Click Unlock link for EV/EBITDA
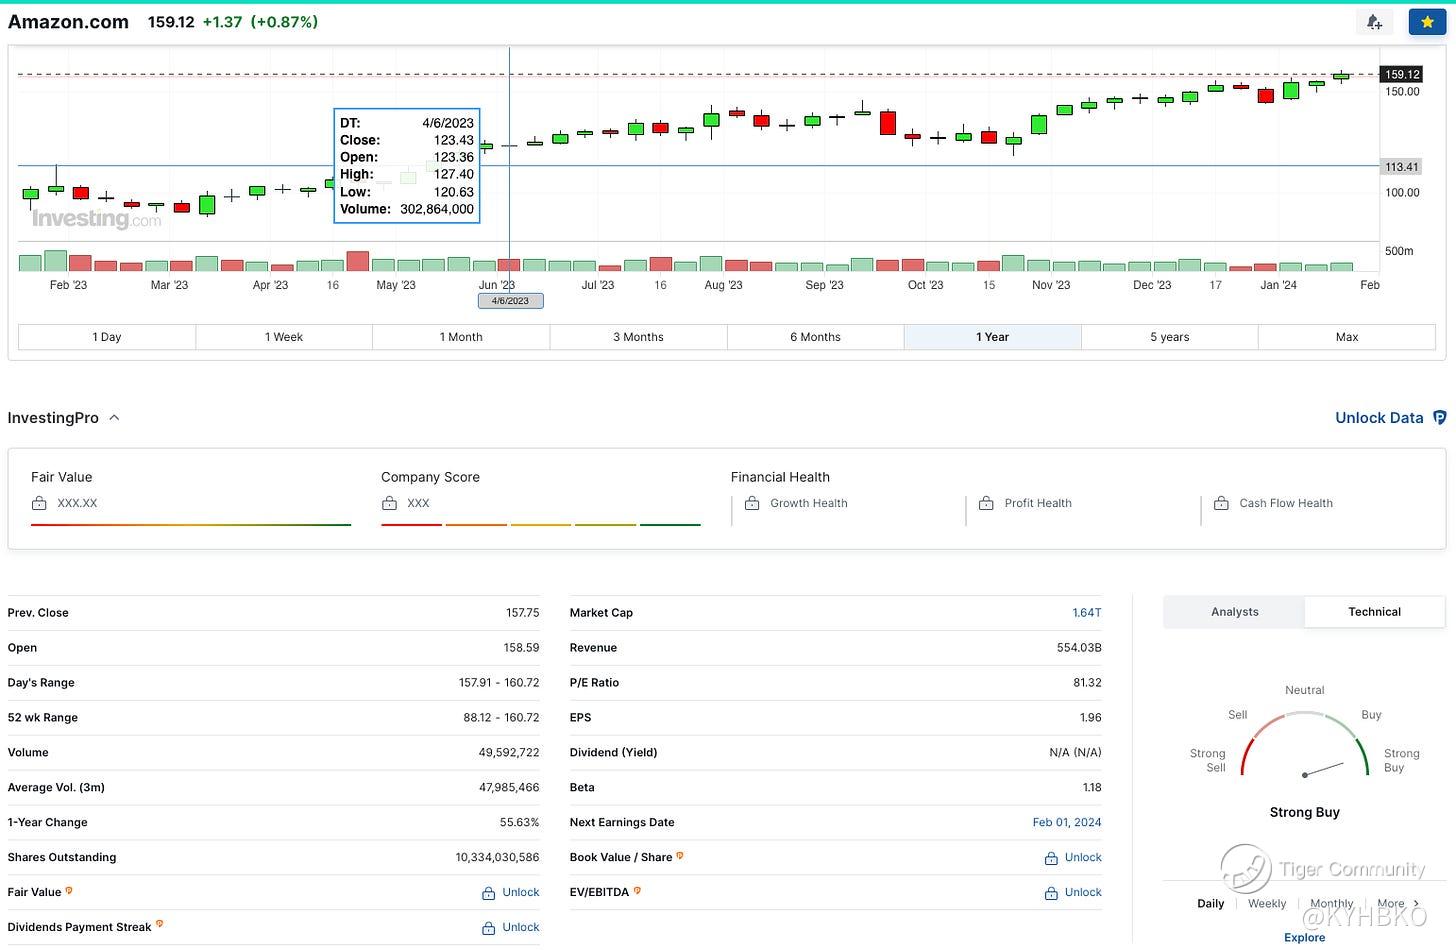 [x=1082, y=892]
